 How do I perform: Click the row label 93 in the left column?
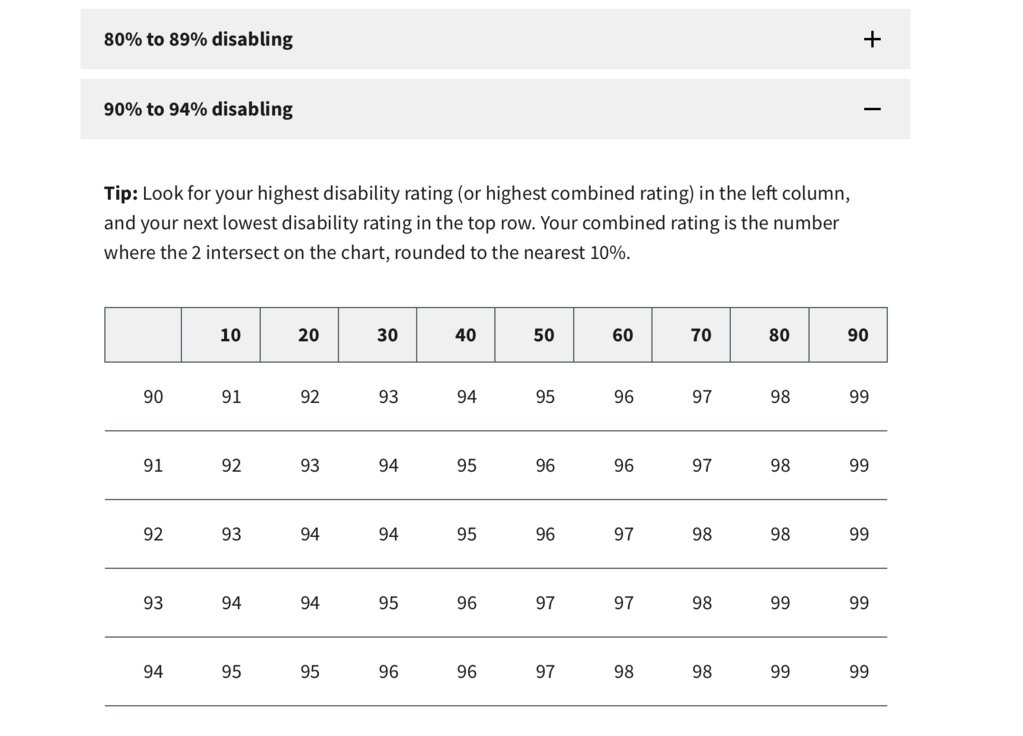pyautogui.click(x=153, y=603)
